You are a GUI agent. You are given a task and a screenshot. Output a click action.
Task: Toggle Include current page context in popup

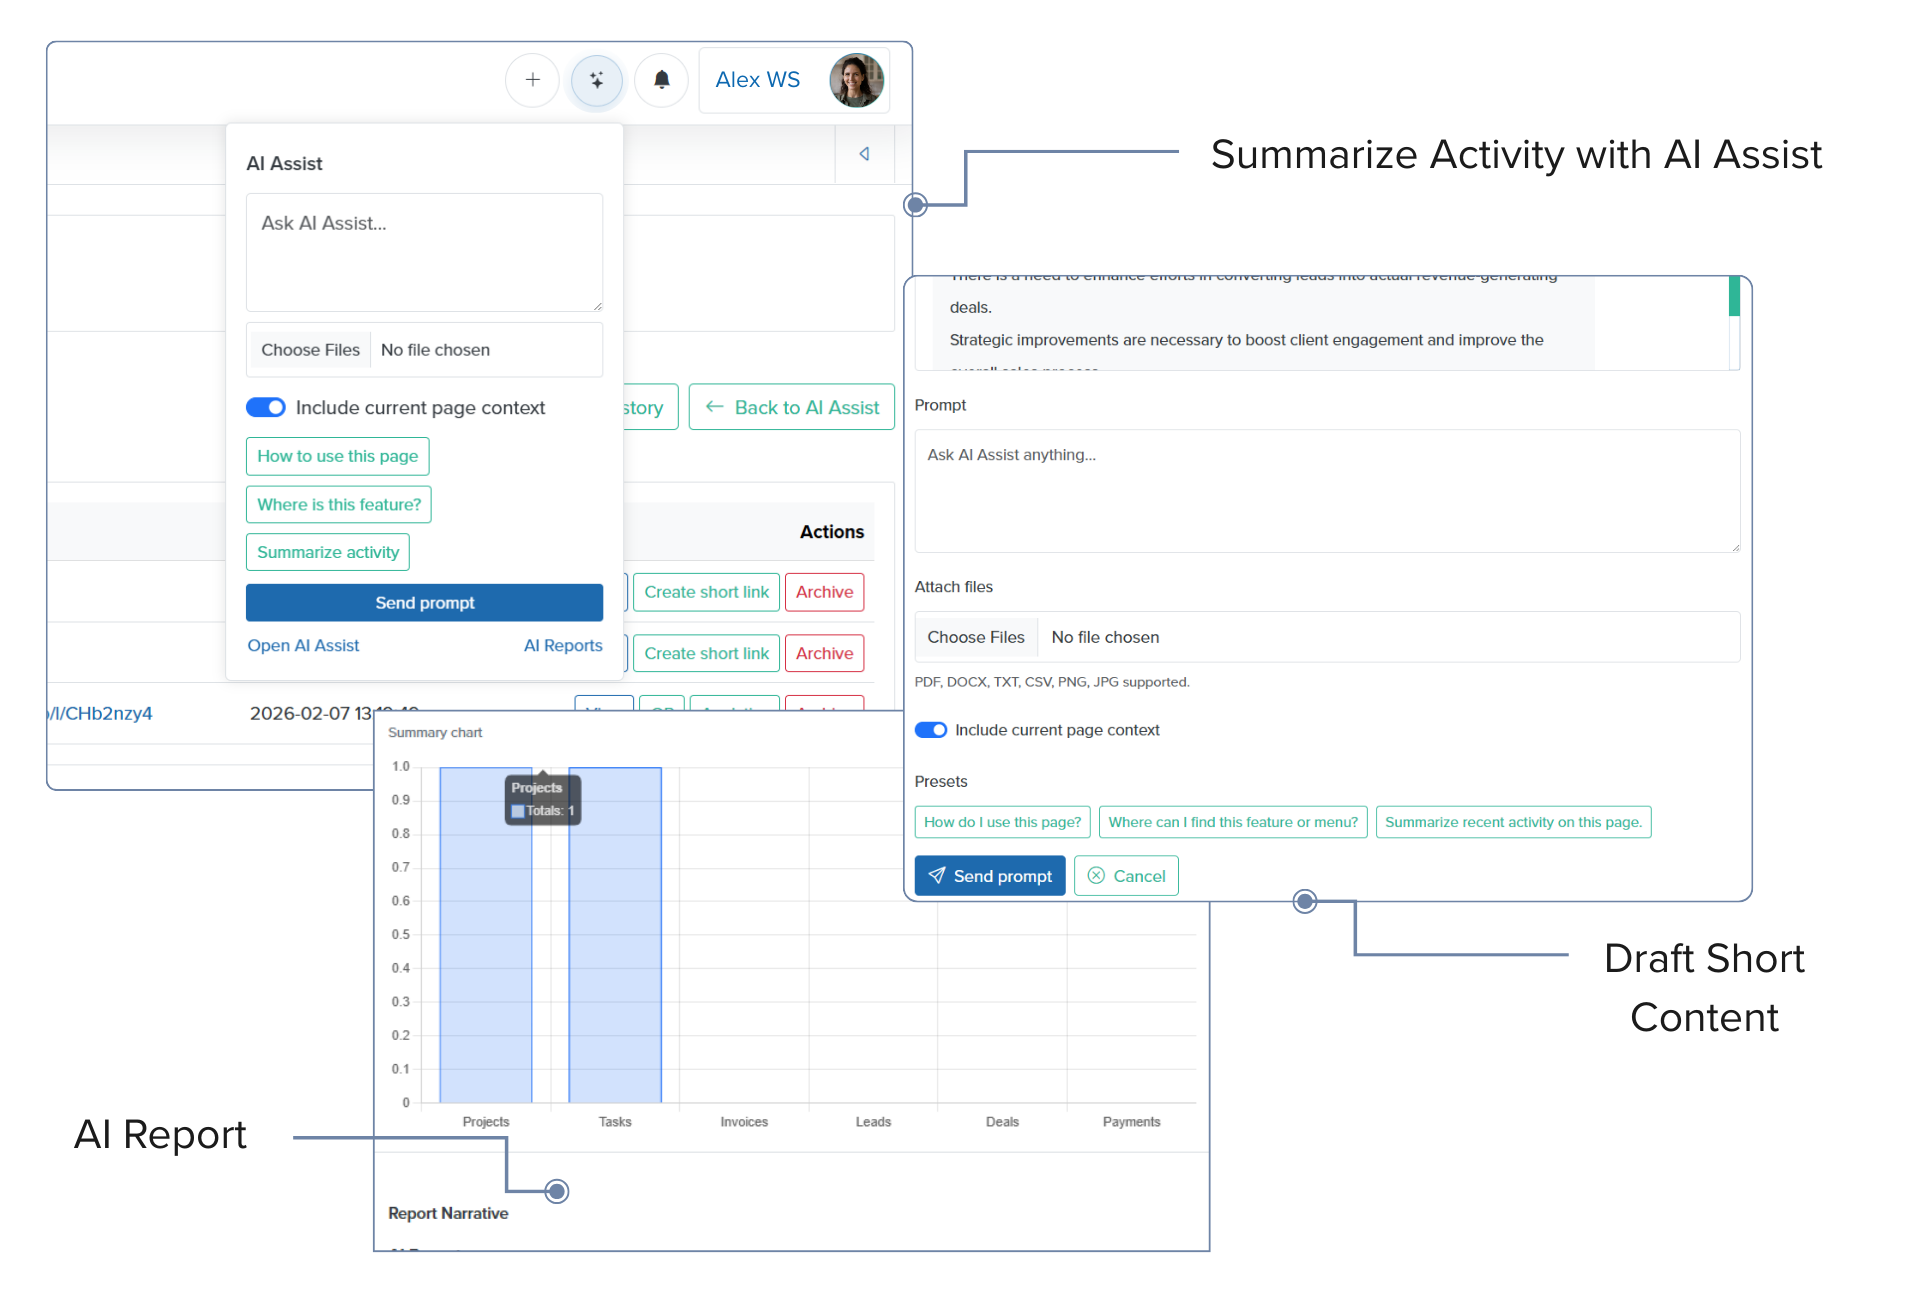point(266,408)
